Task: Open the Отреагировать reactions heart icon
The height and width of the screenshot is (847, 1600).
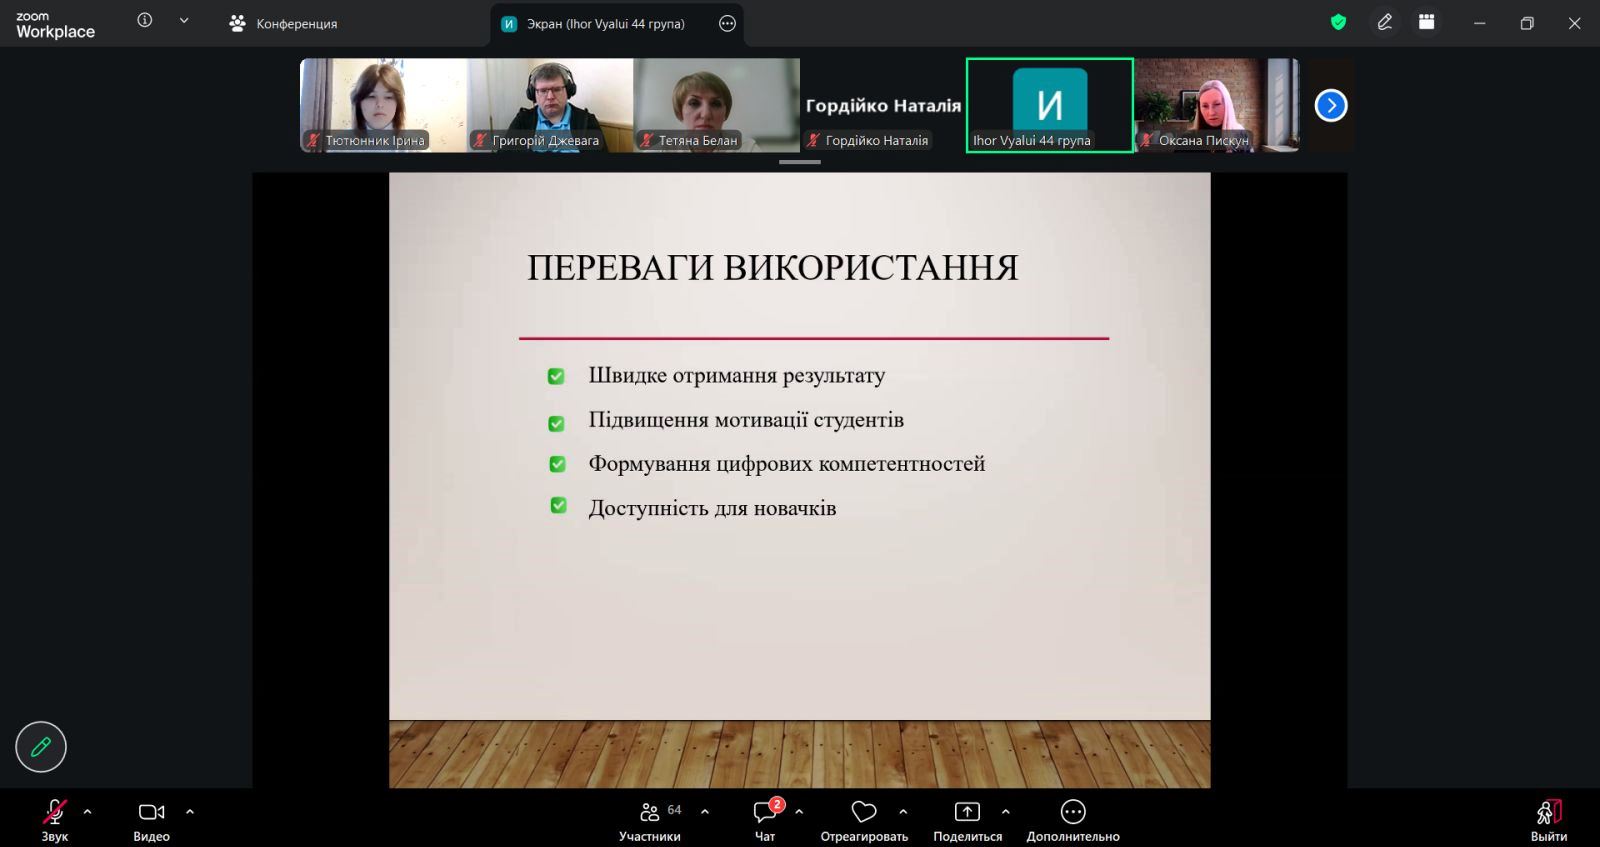Action: pyautogui.click(x=863, y=812)
